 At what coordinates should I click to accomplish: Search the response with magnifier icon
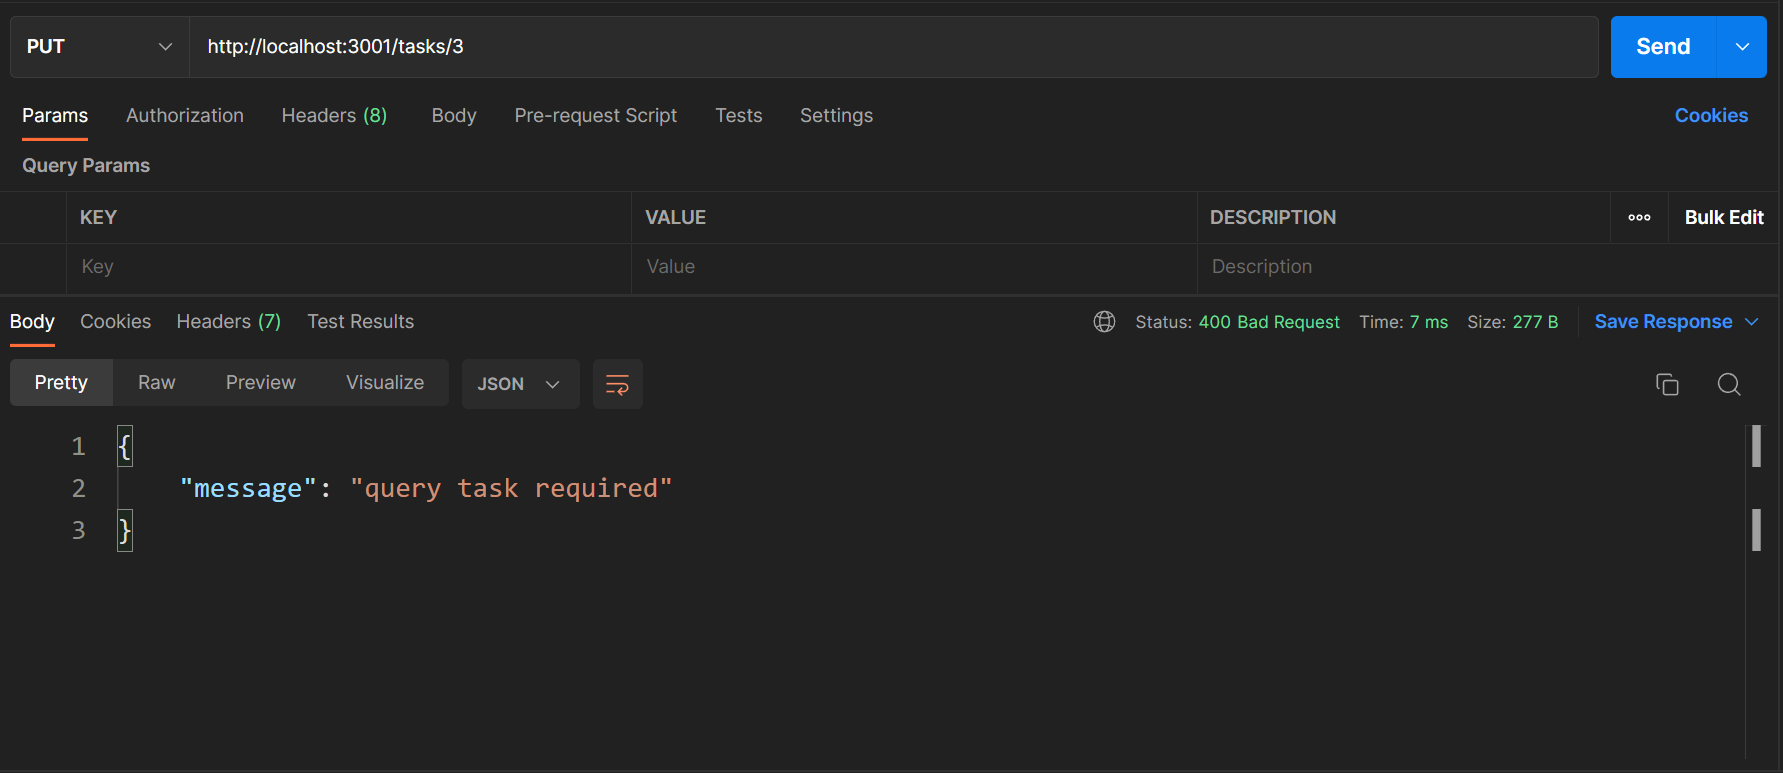coord(1729,384)
